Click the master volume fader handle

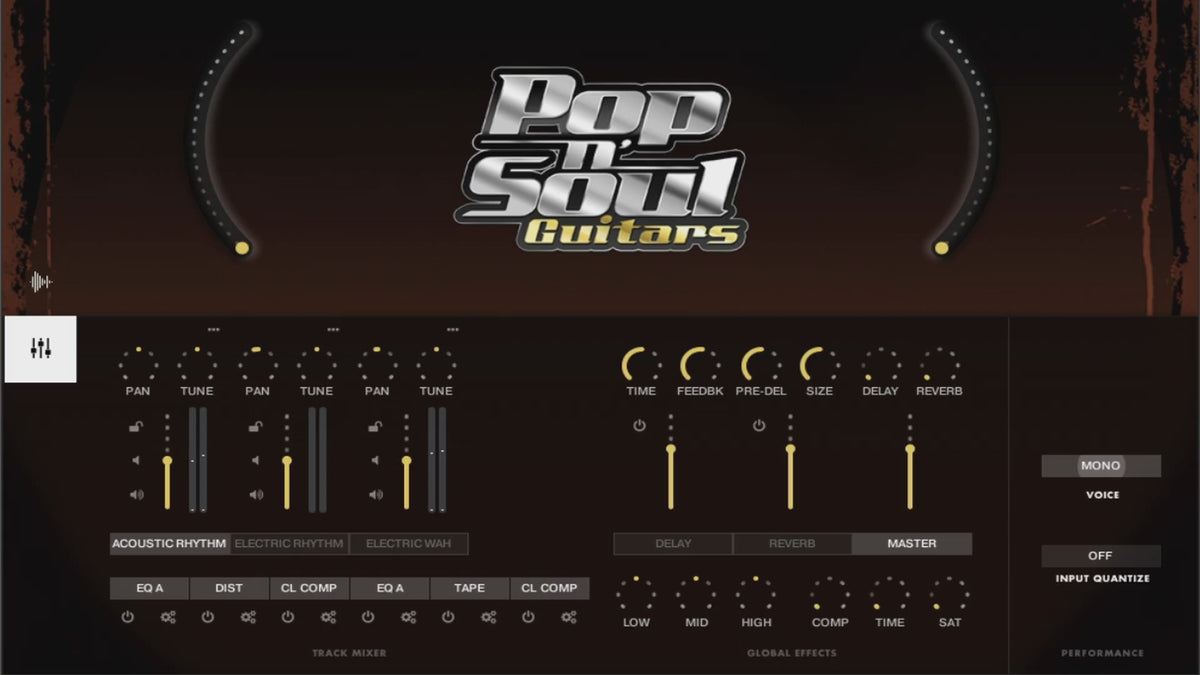click(910, 449)
